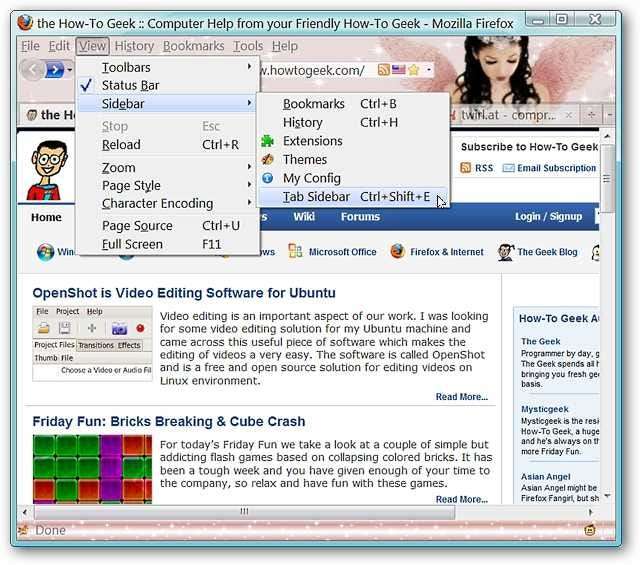Image resolution: width=640 pixels, height=565 pixels.
Task: Click the Home navigation tab
Action: (x=46, y=217)
